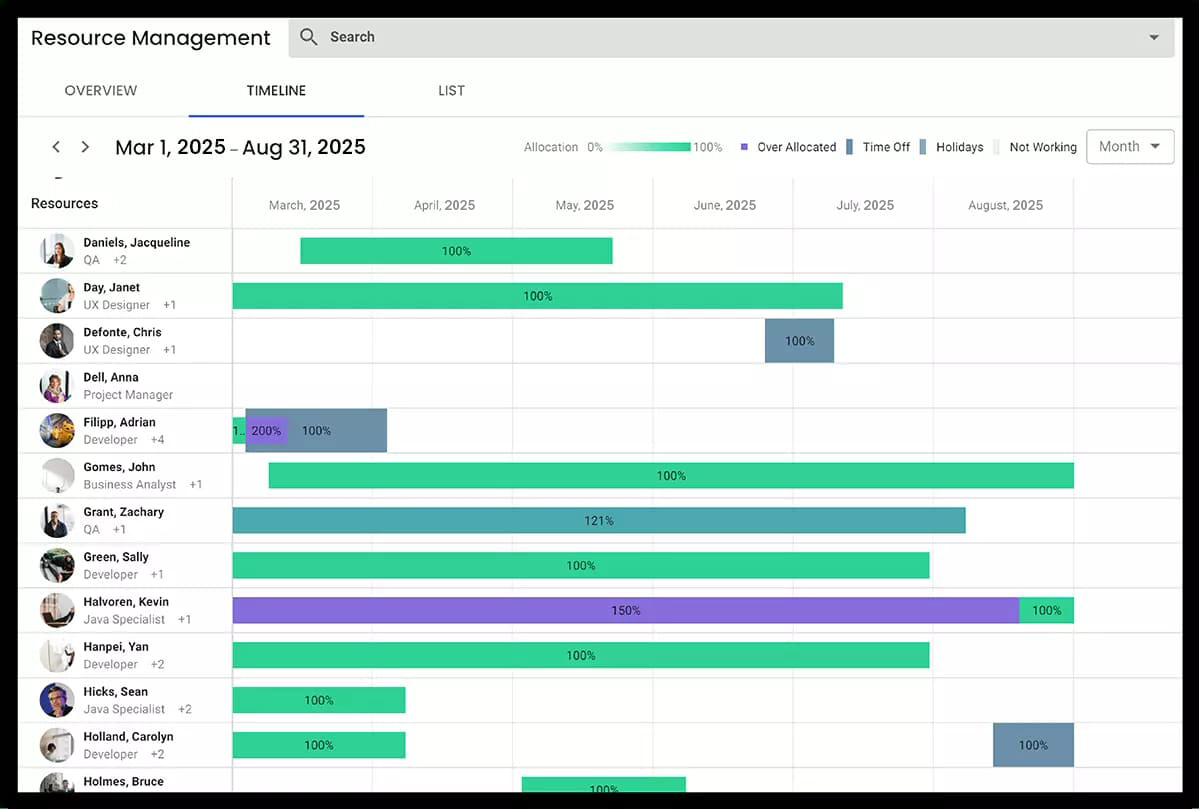Screen dimensions: 1200x810
Task: Click the previous timeline navigation arrow
Action: 56,146
